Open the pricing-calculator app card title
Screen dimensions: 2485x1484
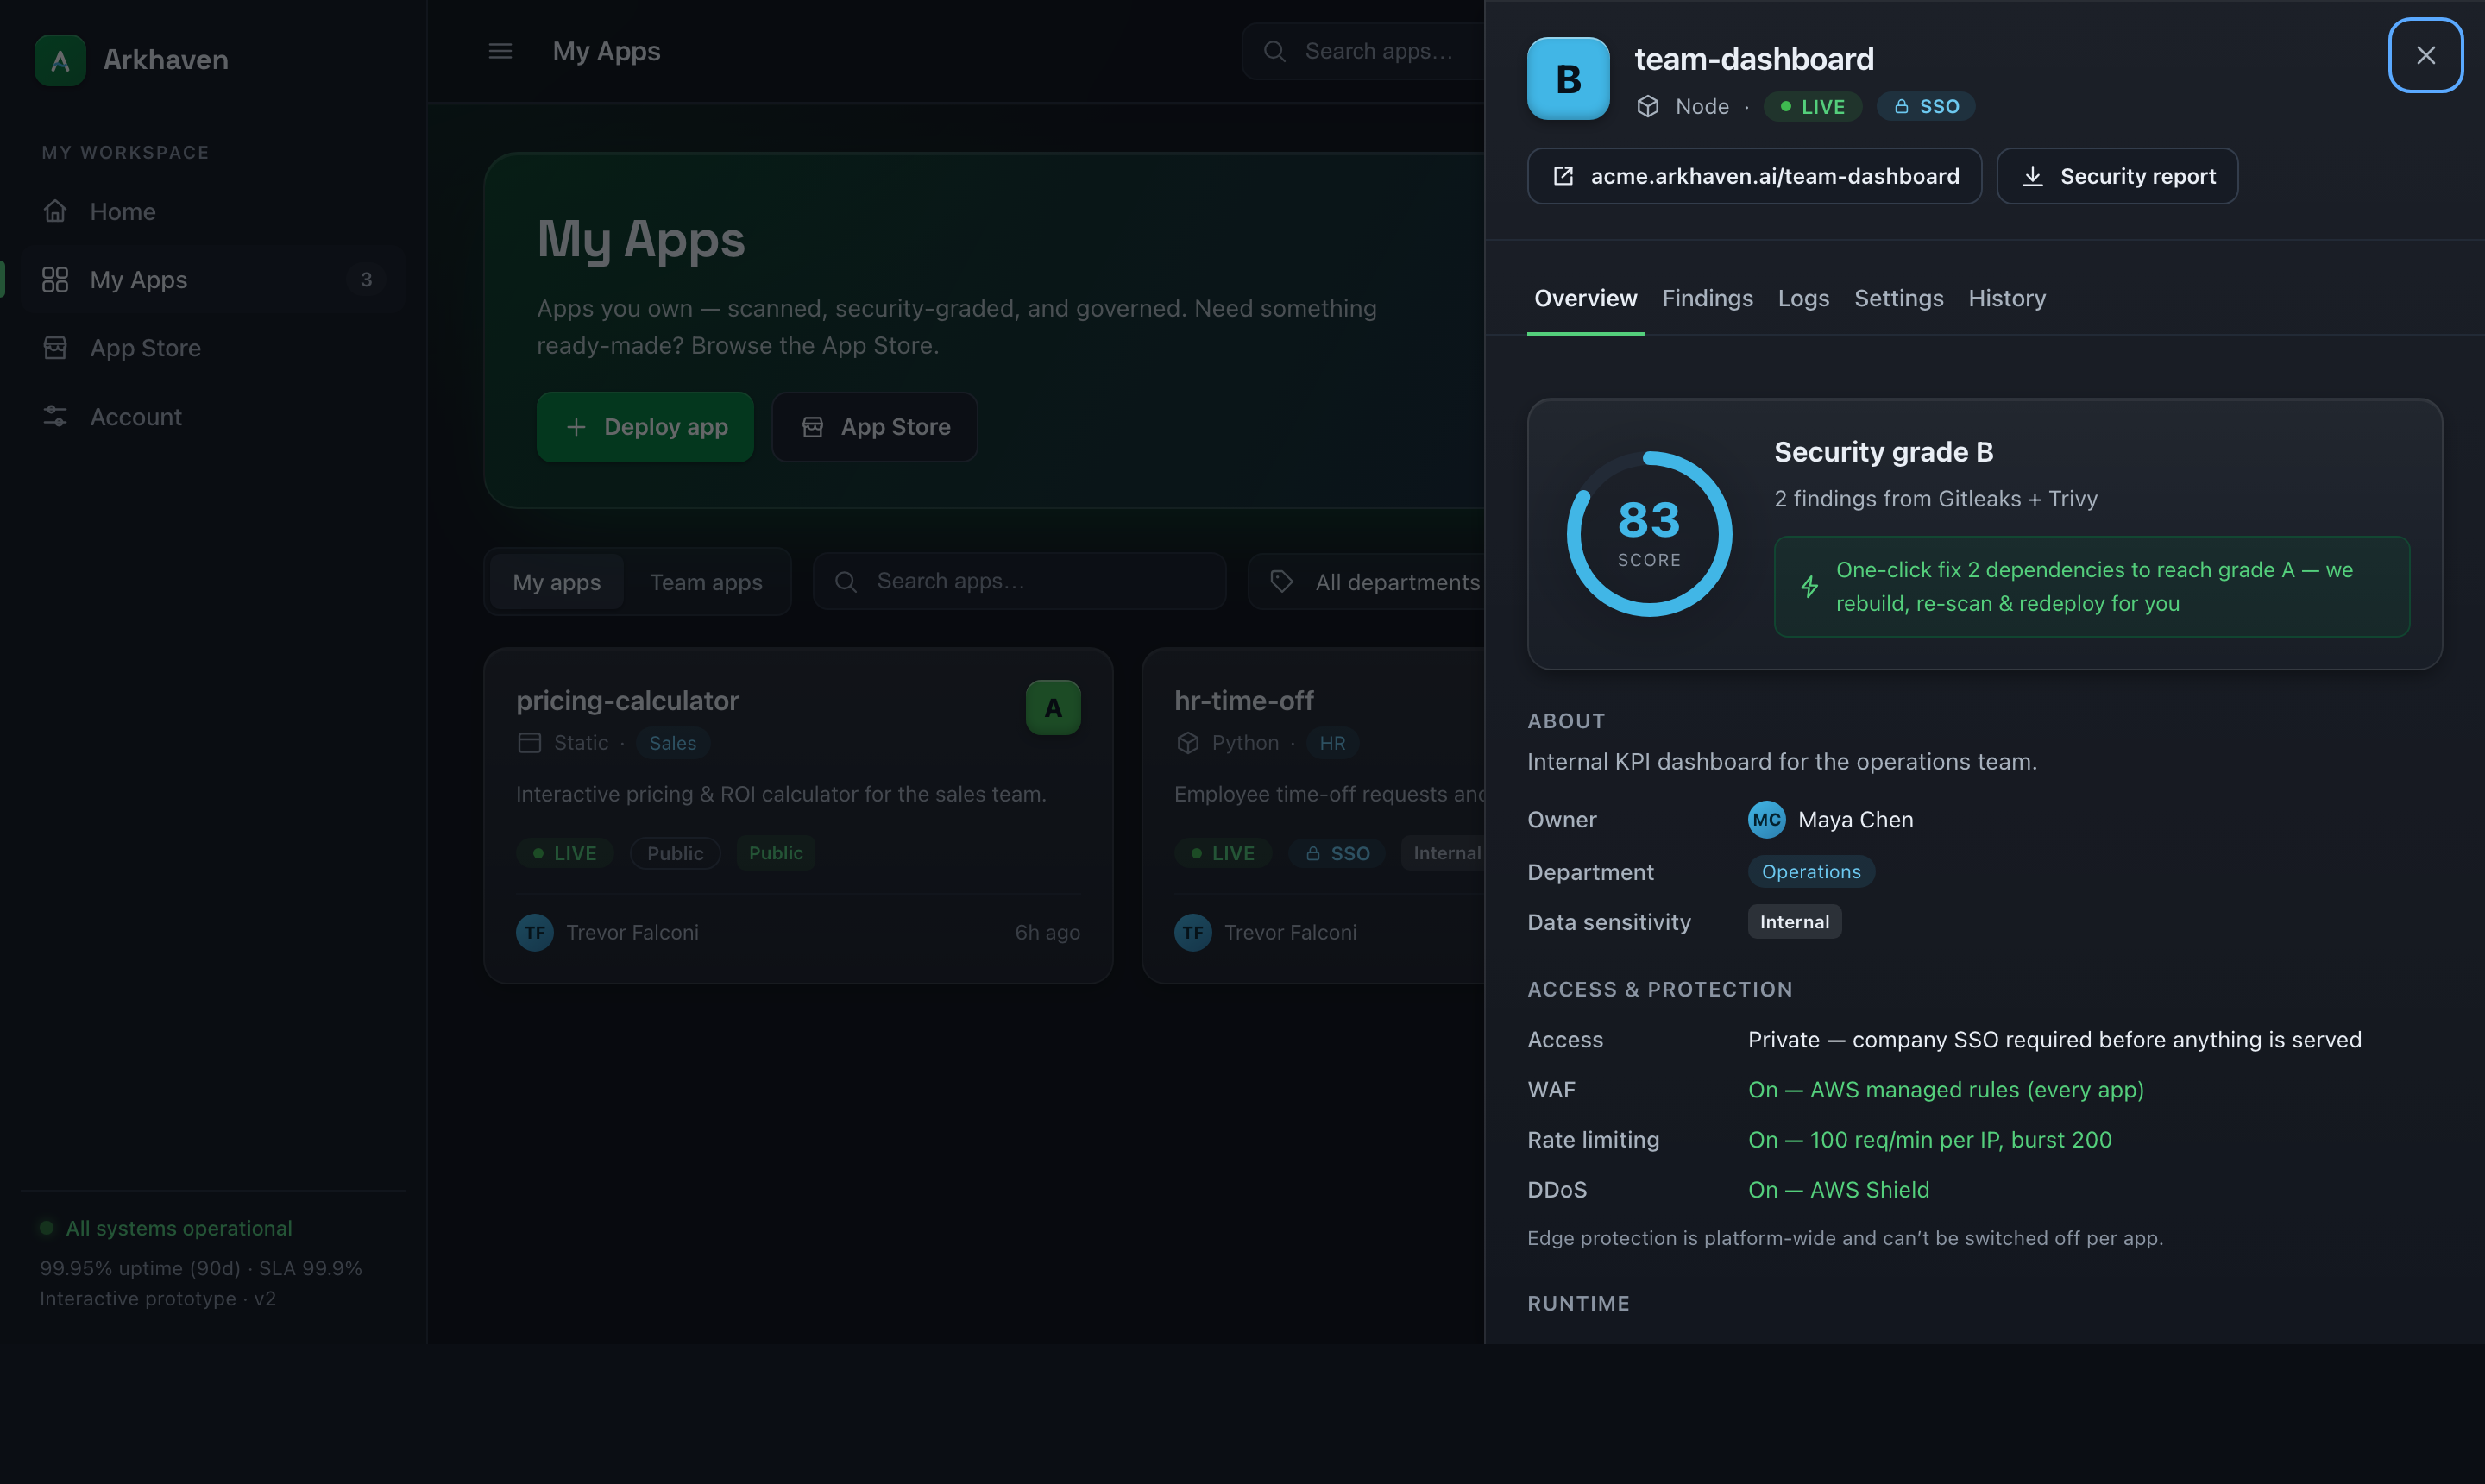[x=627, y=701]
